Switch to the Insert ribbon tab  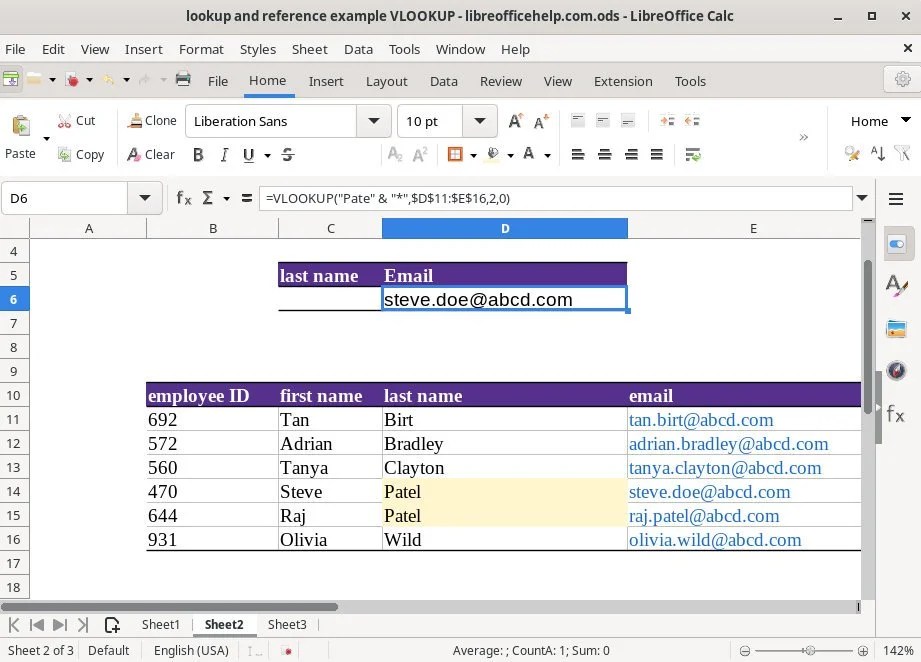coord(326,81)
